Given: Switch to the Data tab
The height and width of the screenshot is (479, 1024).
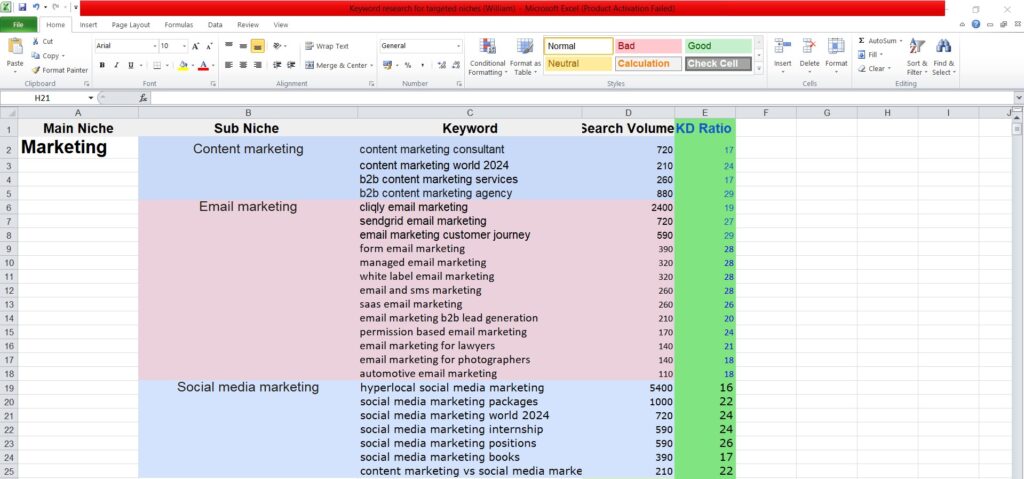Looking at the screenshot, I should point(215,25).
